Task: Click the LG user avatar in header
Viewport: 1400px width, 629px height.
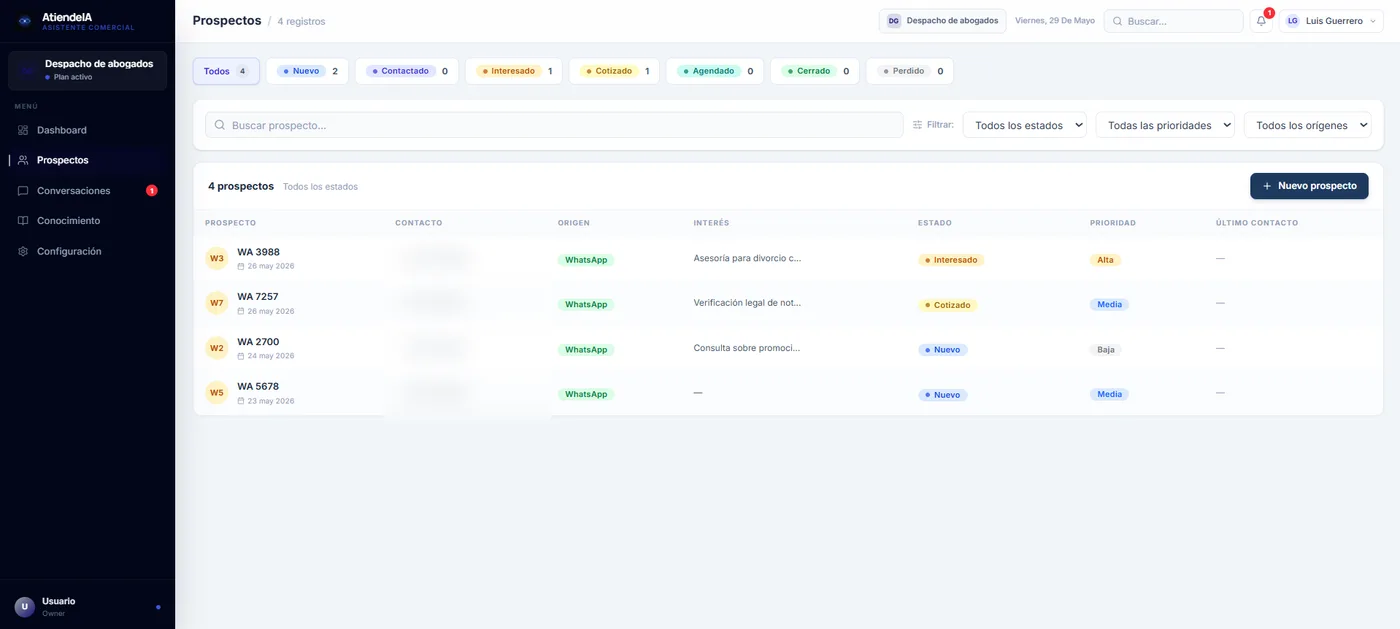Action: tap(1293, 21)
